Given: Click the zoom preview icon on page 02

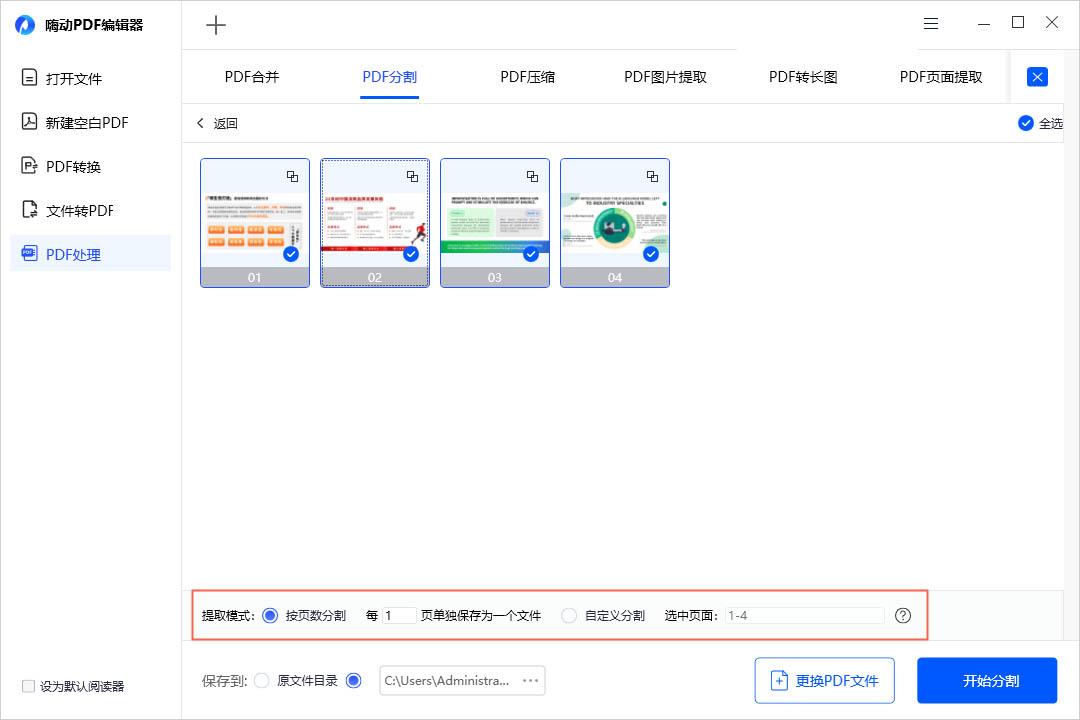Looking at the screenshot, I should coord(412,176).
